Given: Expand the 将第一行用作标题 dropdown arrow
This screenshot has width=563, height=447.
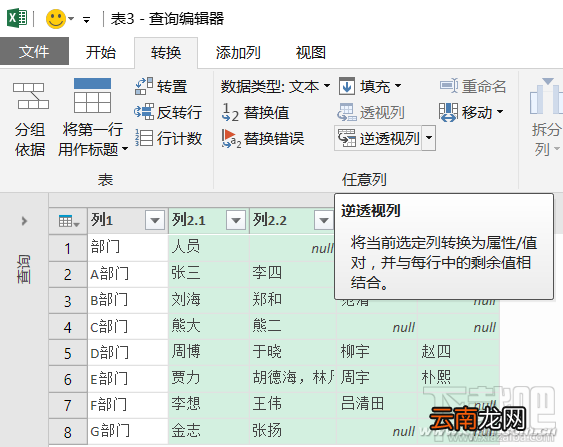Looking at the screenshot, I should (x=125, y=149).
